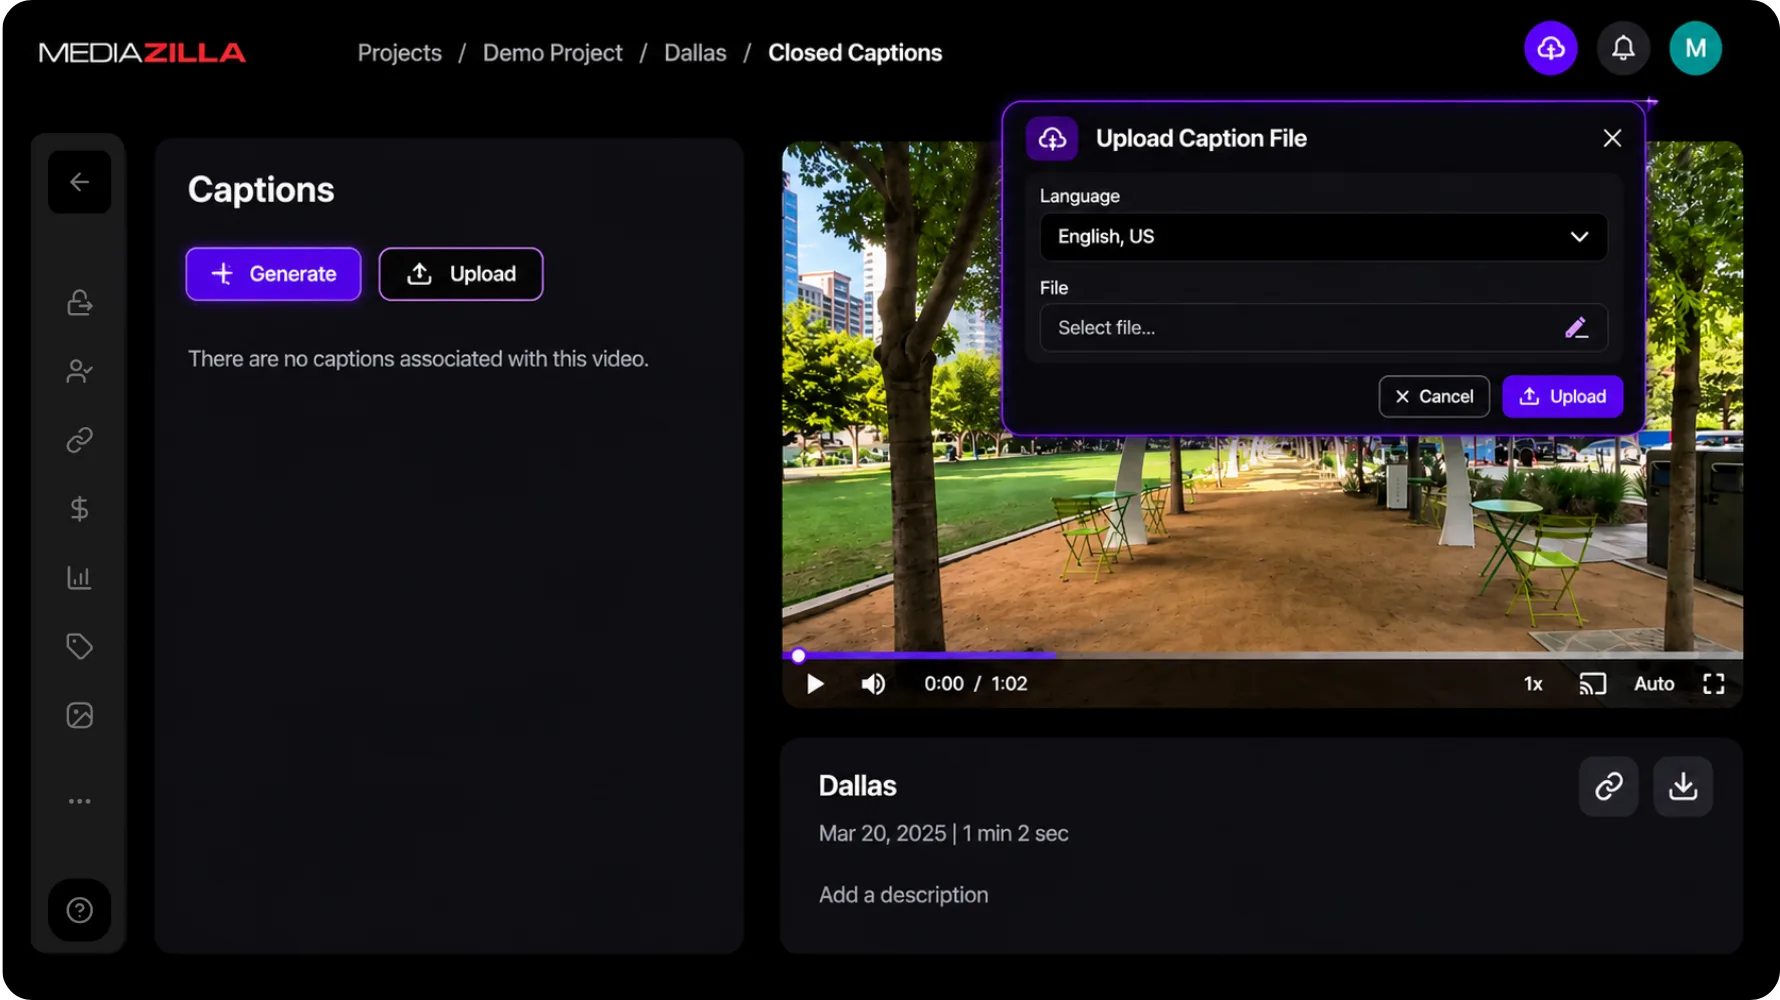Close the Upload Caption File dialog

point(1612,138)
